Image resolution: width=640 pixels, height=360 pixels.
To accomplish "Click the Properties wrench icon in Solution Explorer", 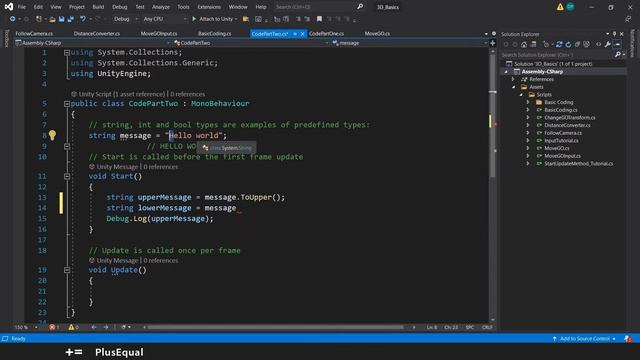I will (x=608, y=44).
